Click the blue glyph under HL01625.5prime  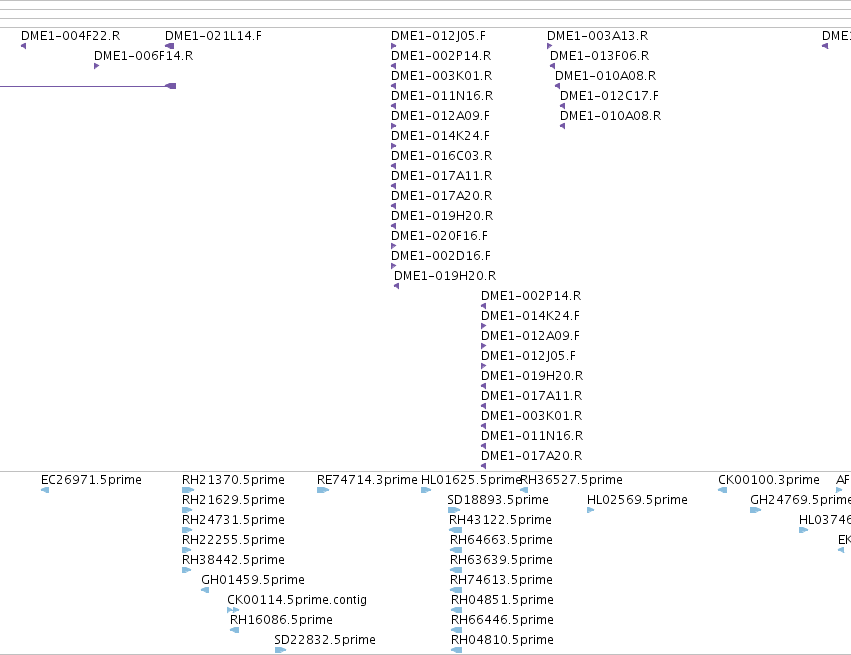coord(426,490)
